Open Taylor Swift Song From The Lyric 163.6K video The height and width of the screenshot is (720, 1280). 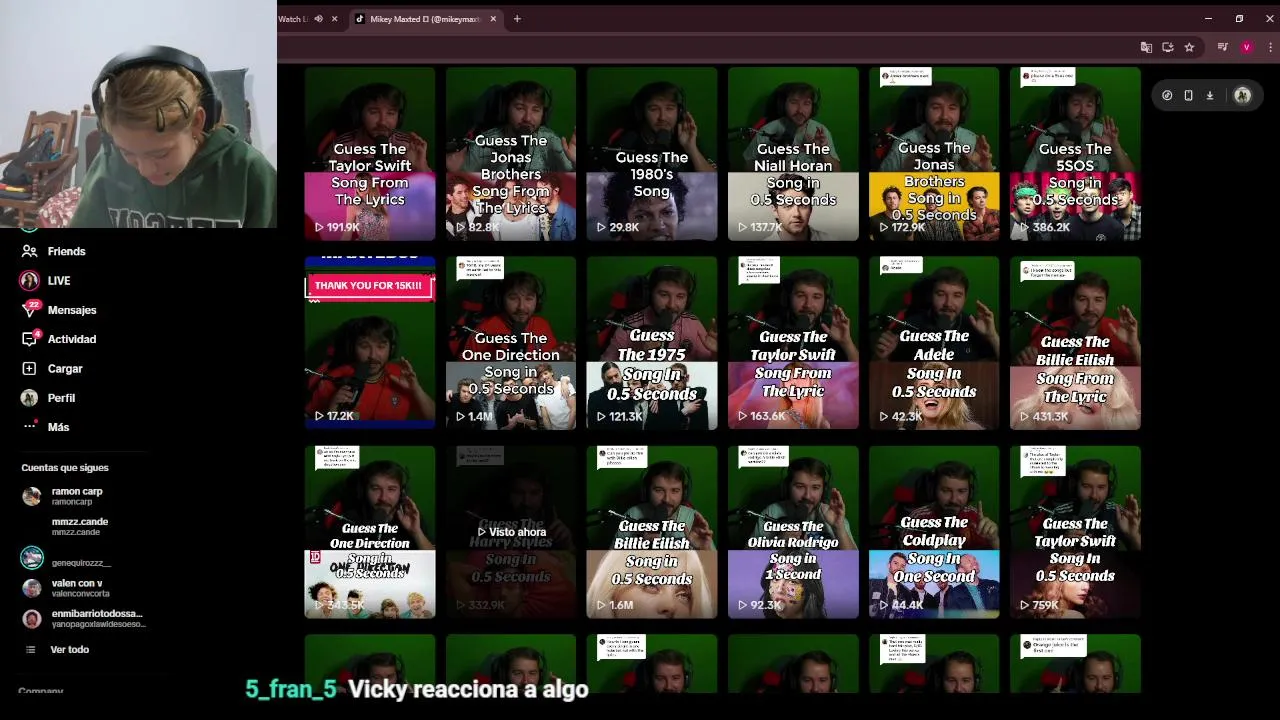[793, 343]
